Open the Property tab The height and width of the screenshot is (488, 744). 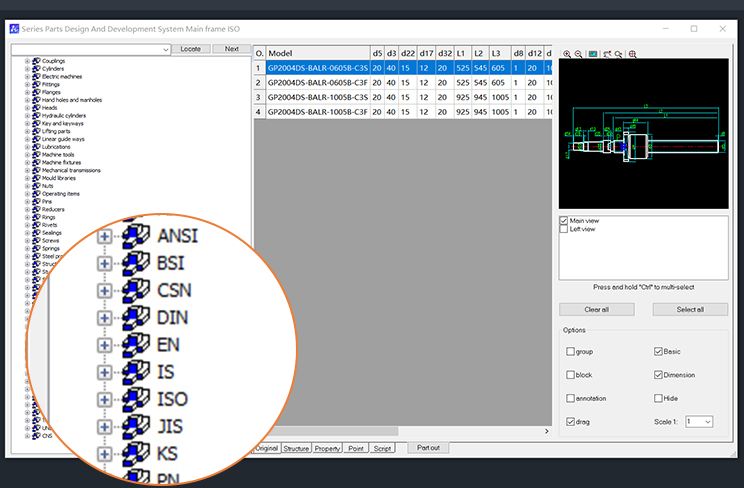click(x=327, y=449)
